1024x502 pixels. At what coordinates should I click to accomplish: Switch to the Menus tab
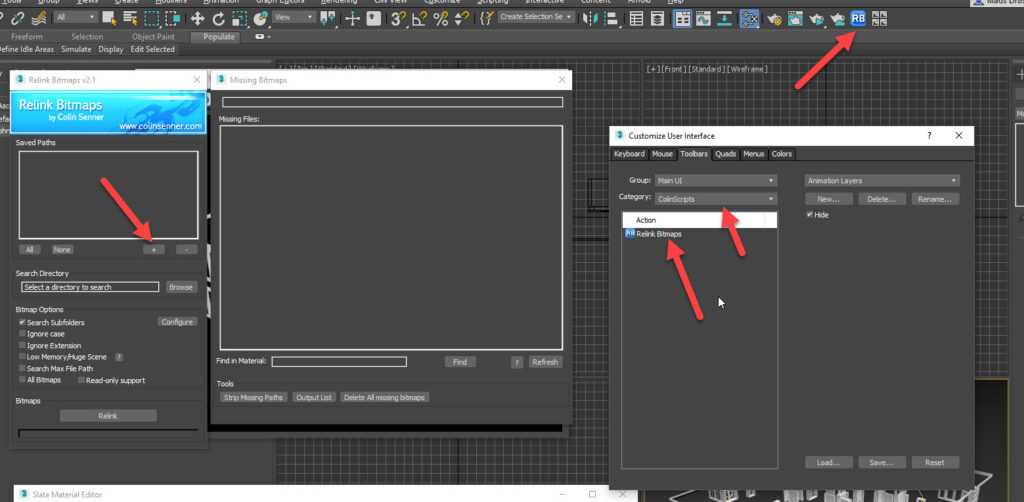point(754,154)
